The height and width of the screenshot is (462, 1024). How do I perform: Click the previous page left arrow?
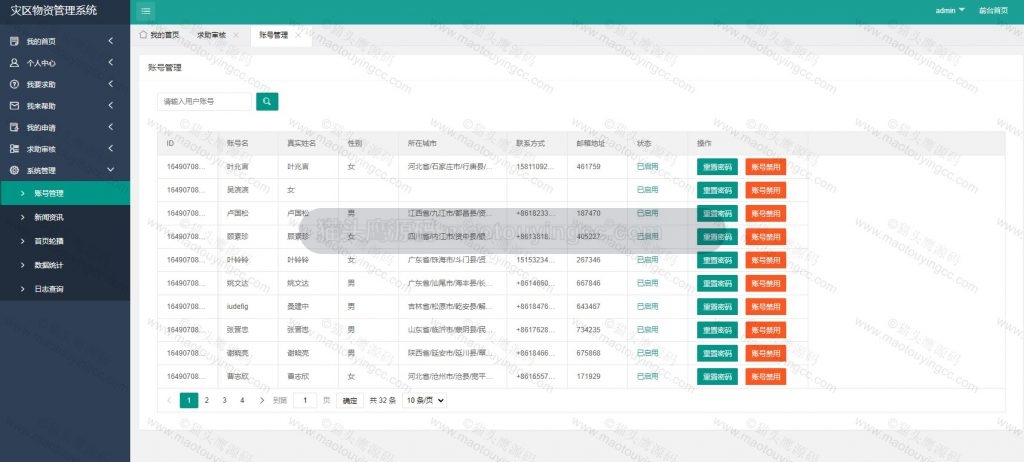[169, 401]
